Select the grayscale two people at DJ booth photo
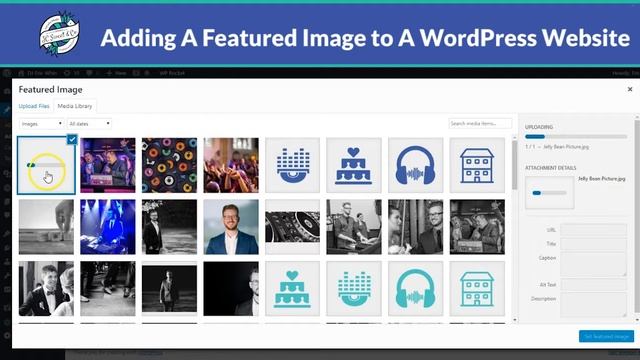The image size is (640, 360). pos(353,227)
